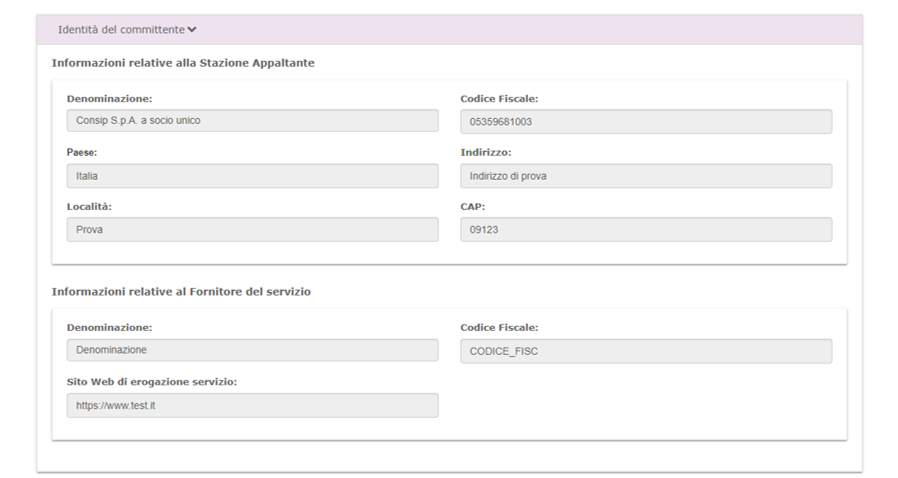Collapse the Identità del committente section header
This screenshot has width=898, height=478.
pyautogui.click(x=120, y=29)
